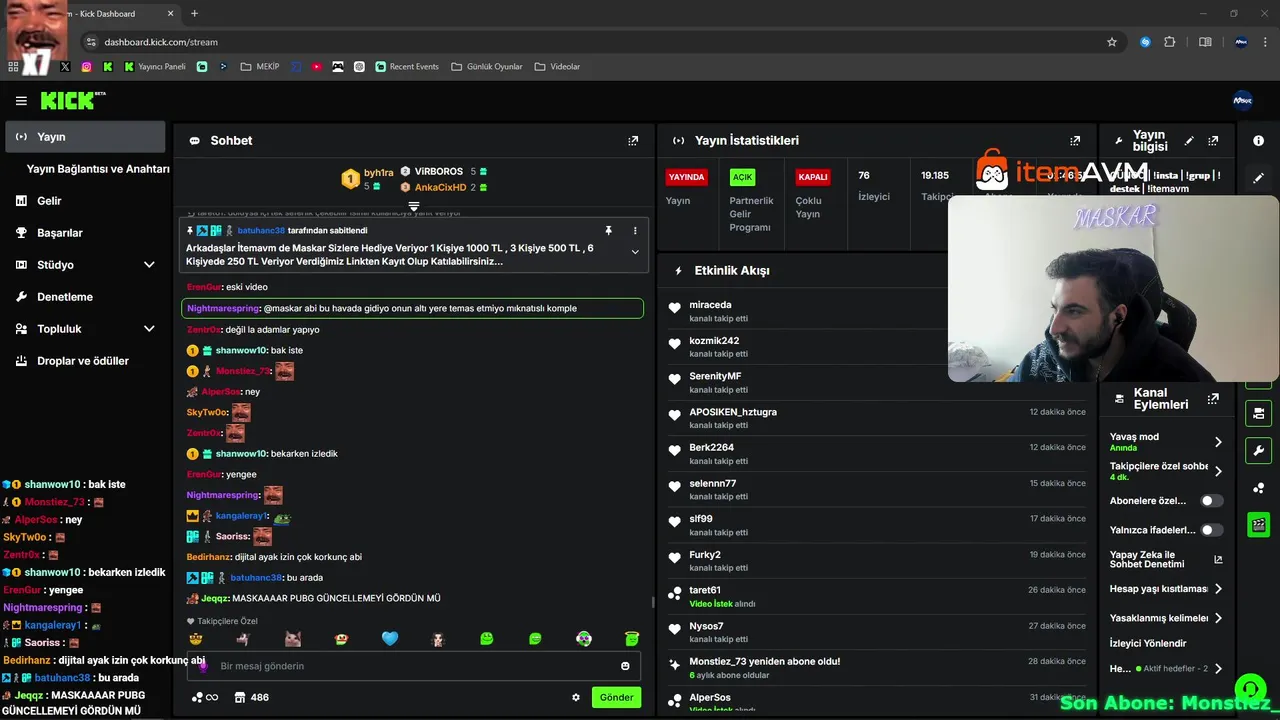Click the info icon in right sidebar
Viewport: 1280px width, 720px height.
point(1259,141)
